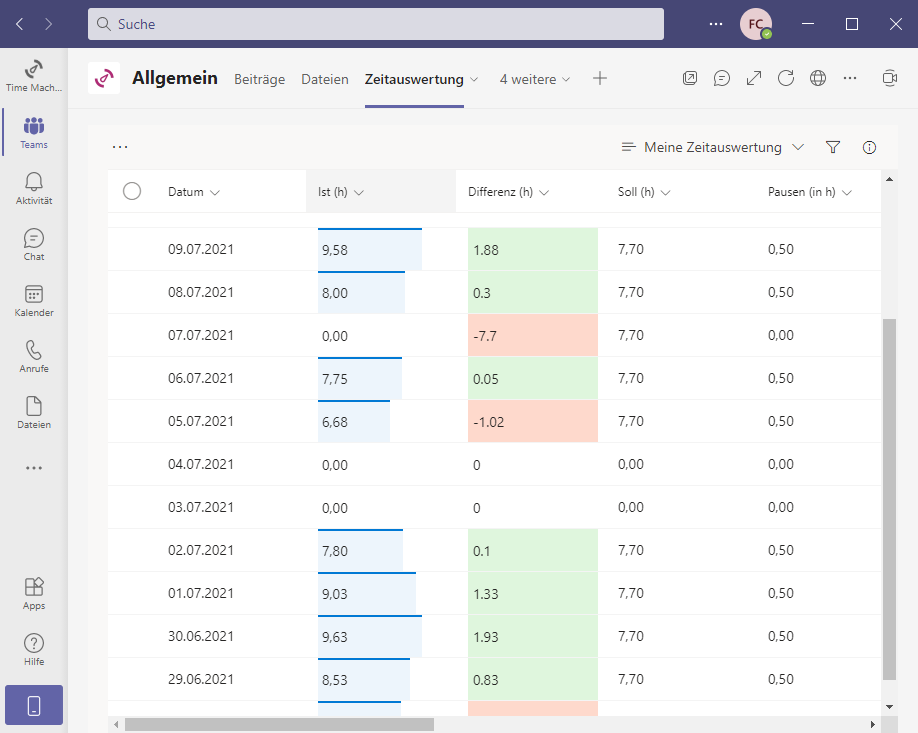Image resolution: width=918 pixels, height=733 pixels.
Task: Toggle the select-all rows circle
Action: pos(132,191)
